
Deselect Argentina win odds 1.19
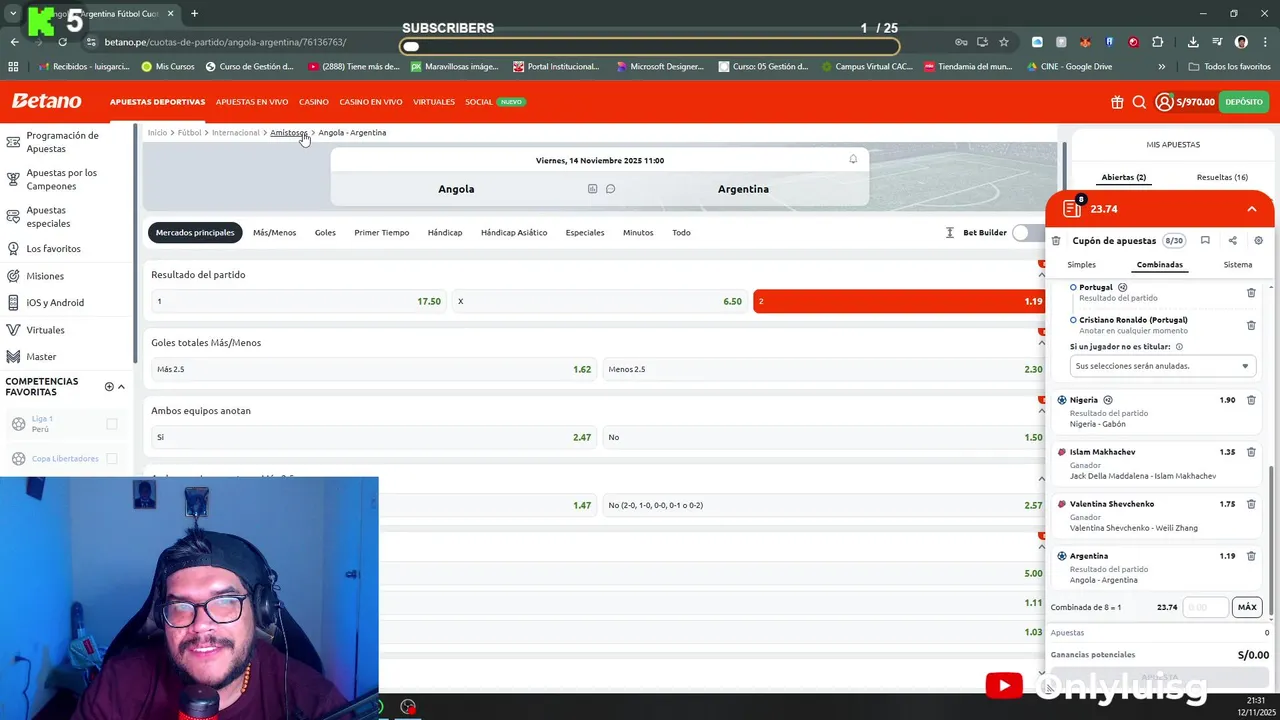coord(899,301)
